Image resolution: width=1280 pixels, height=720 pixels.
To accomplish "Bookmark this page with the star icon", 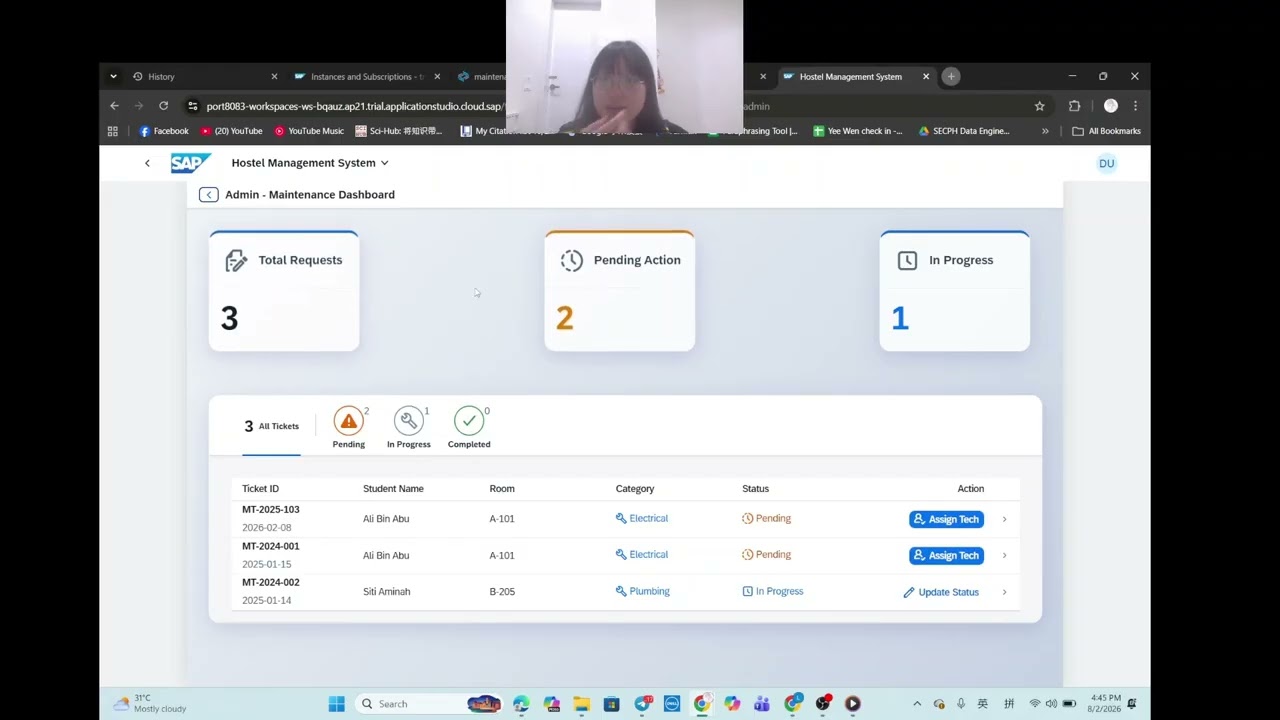I will [1040, 106].
